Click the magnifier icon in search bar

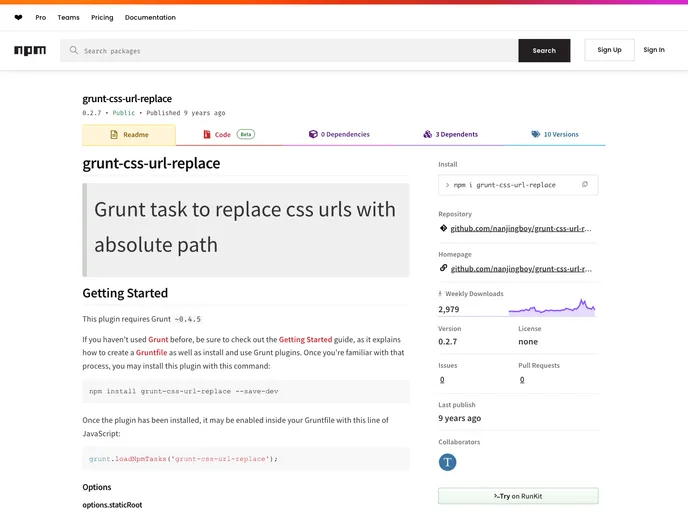pyautogui.click(x=74, y=50)
